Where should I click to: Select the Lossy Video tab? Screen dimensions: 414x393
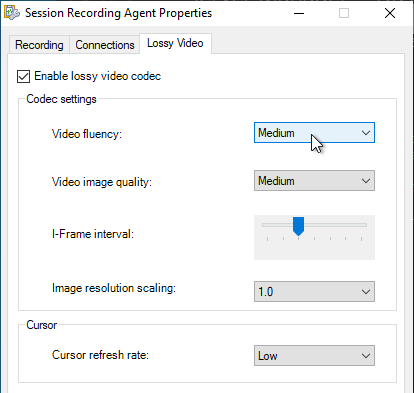pos(175,43)
